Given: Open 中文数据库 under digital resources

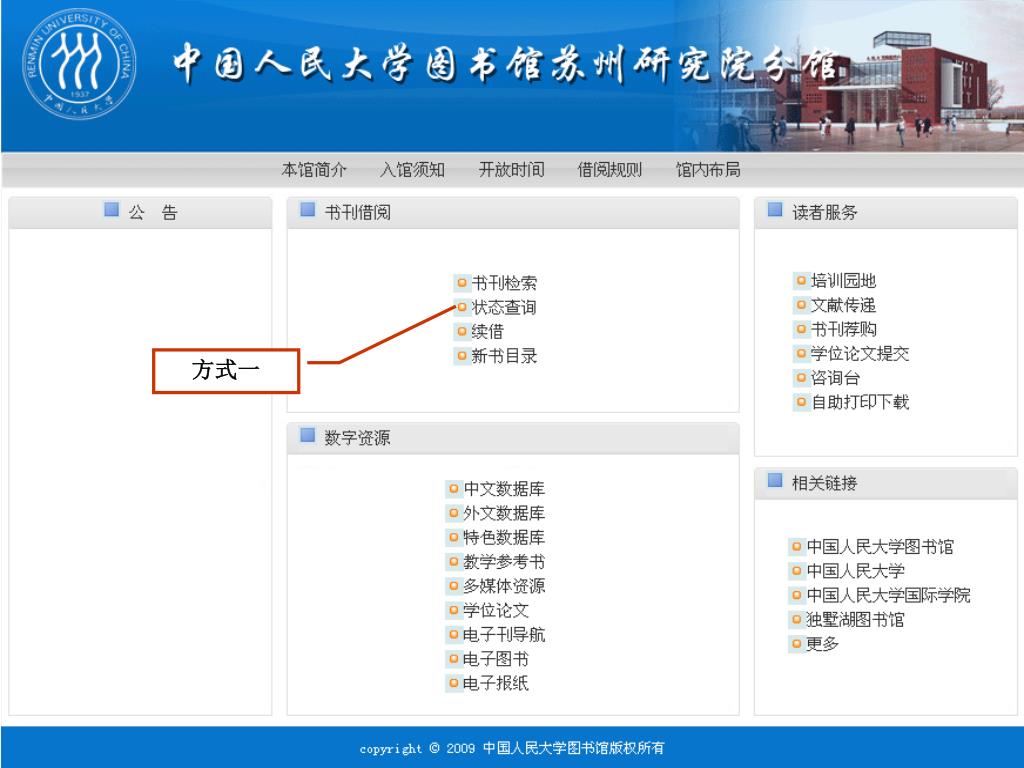Looking at the screenshot, I should click(x=504, y=488).
